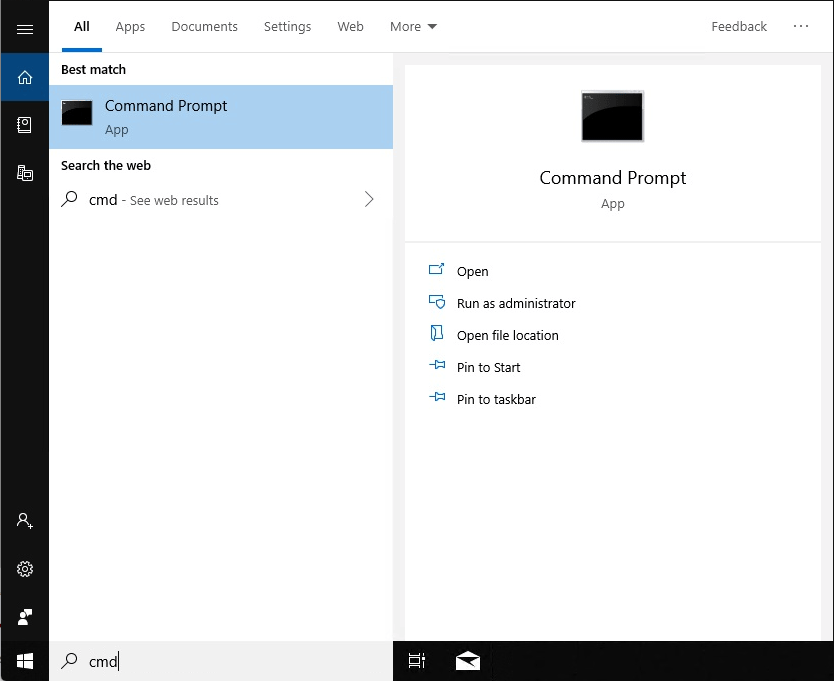This screenshot has width=834, height=681.
Task: Open the Notebook icon in sidebar
Action: click(x=25, y=125)
